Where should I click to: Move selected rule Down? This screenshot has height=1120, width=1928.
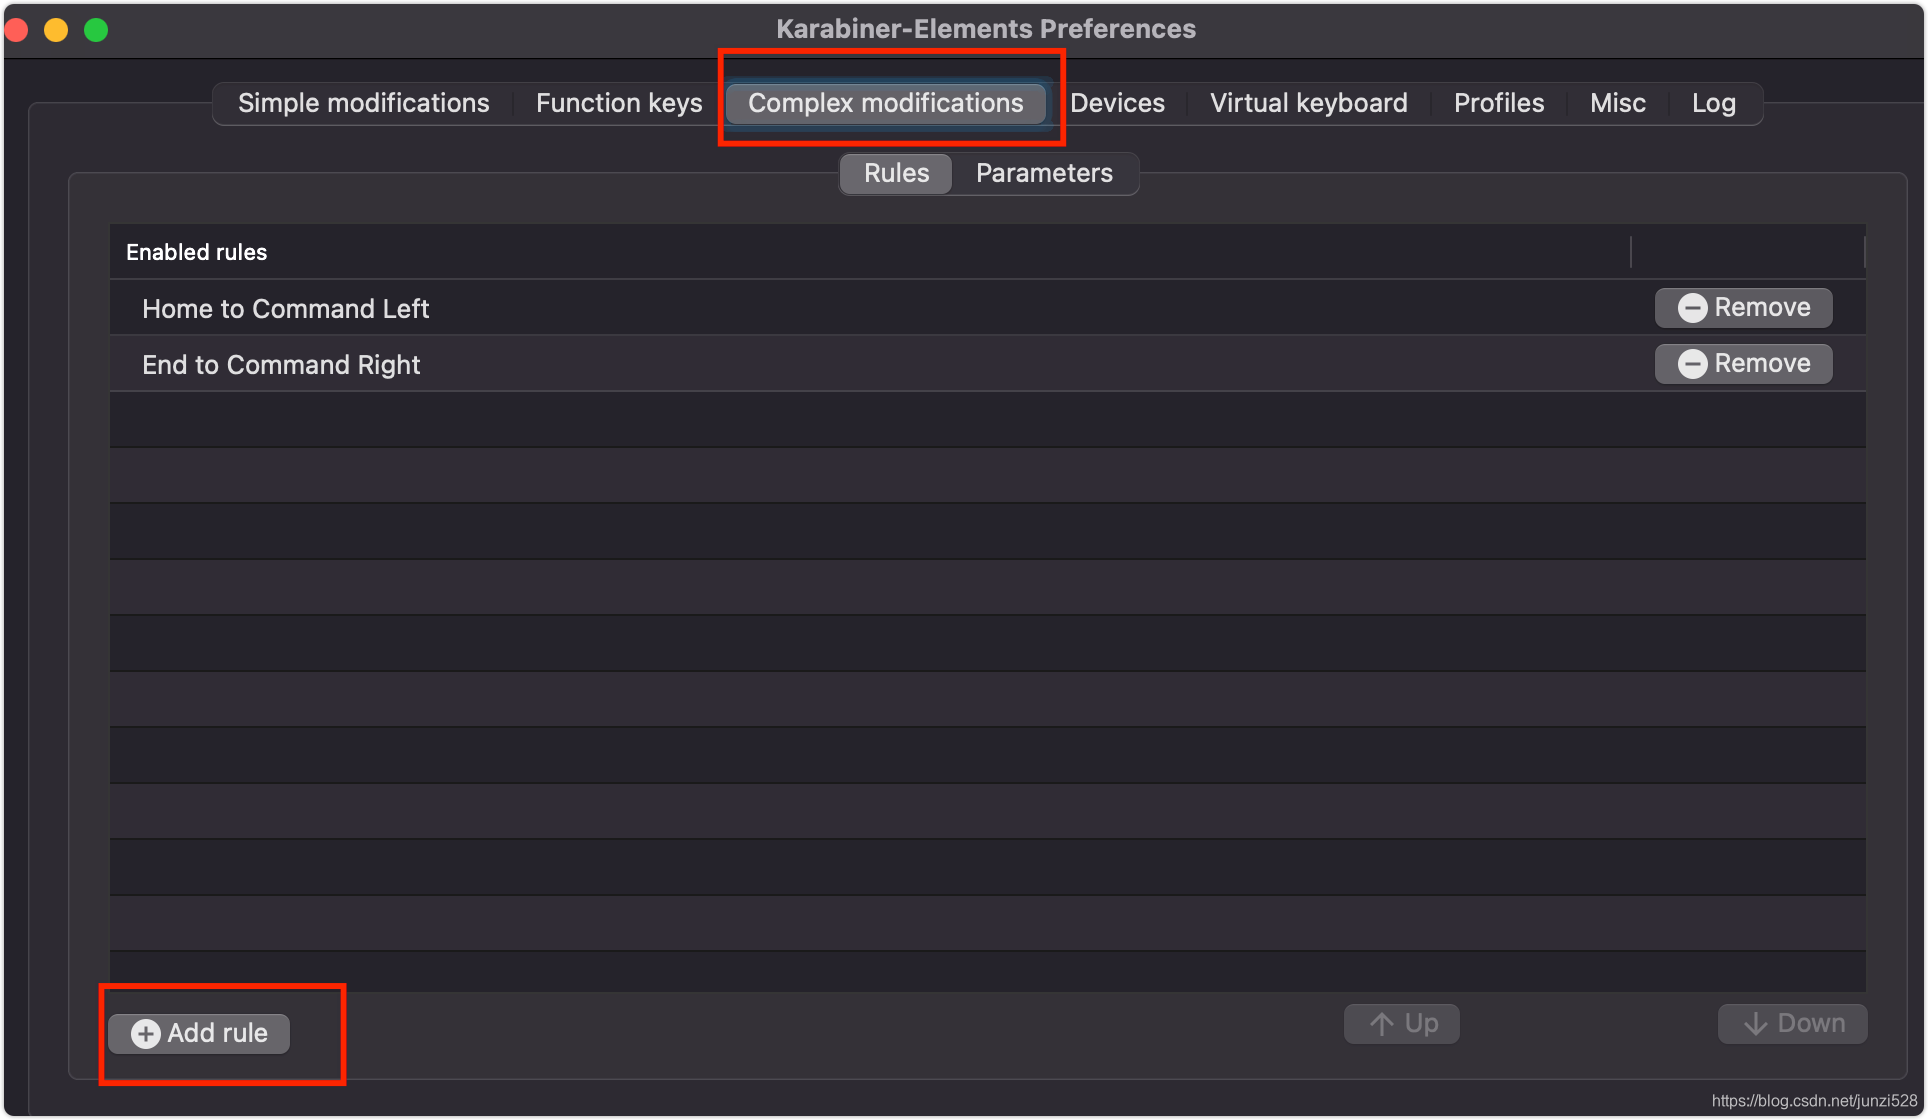click(x=1792, y=1023)
